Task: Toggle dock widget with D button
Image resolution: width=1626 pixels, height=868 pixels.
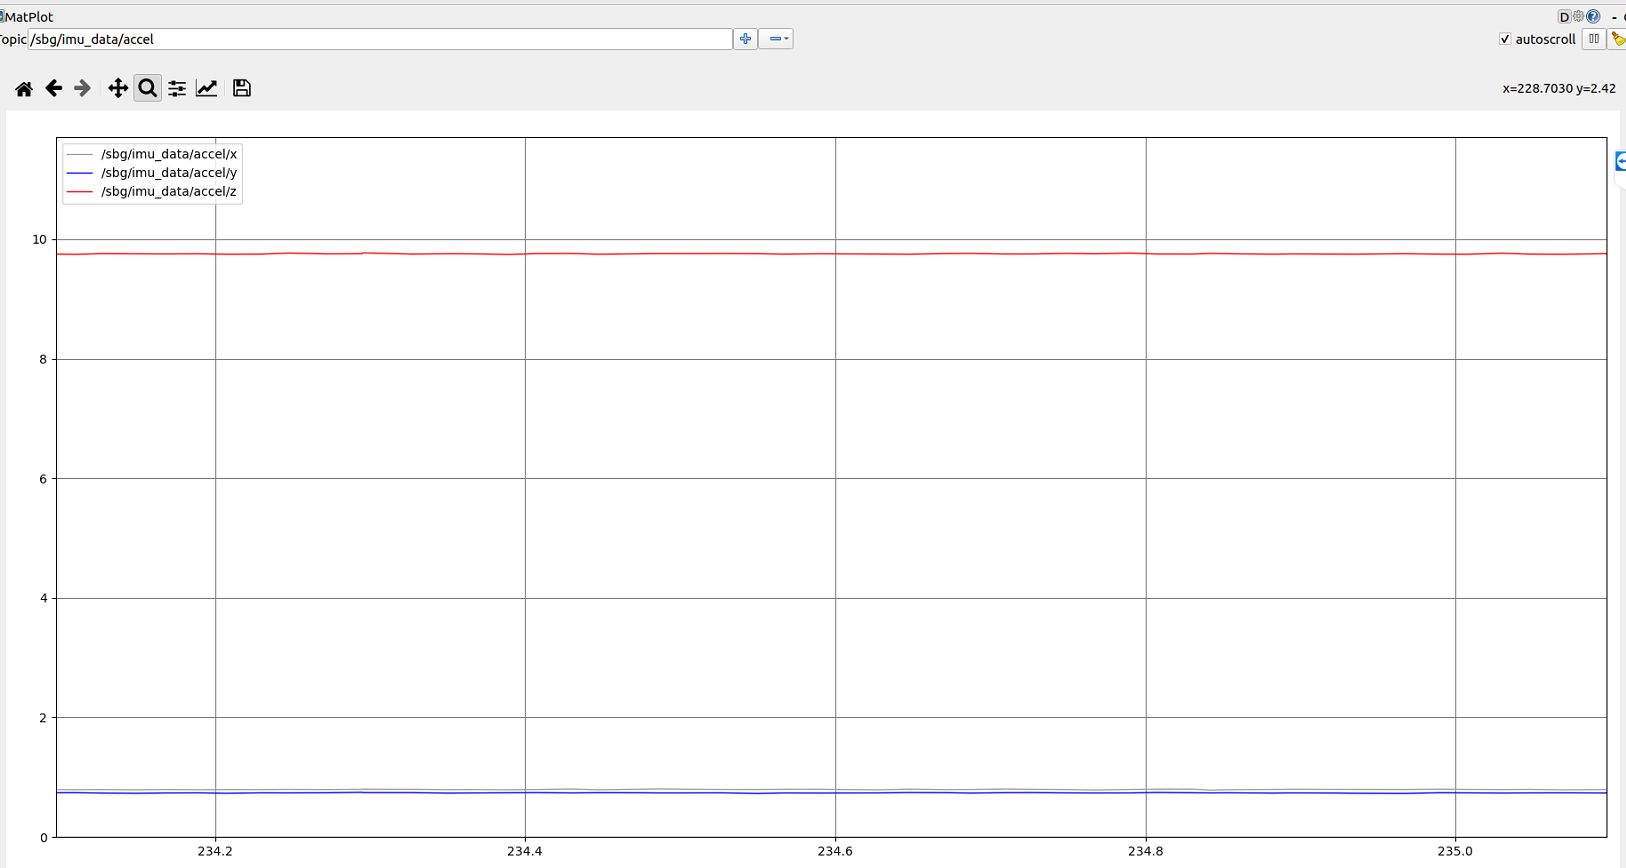Action: tap(1564, 17)
